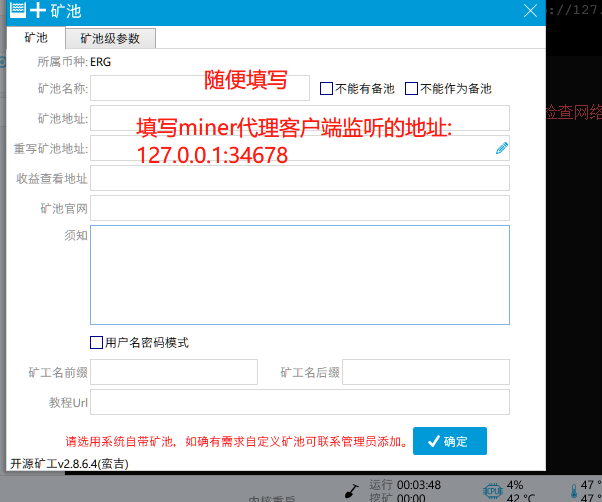This screenshot has height=502, width=602.
Task: Focus the 矿池地址 input field
Action: [300, 118]
